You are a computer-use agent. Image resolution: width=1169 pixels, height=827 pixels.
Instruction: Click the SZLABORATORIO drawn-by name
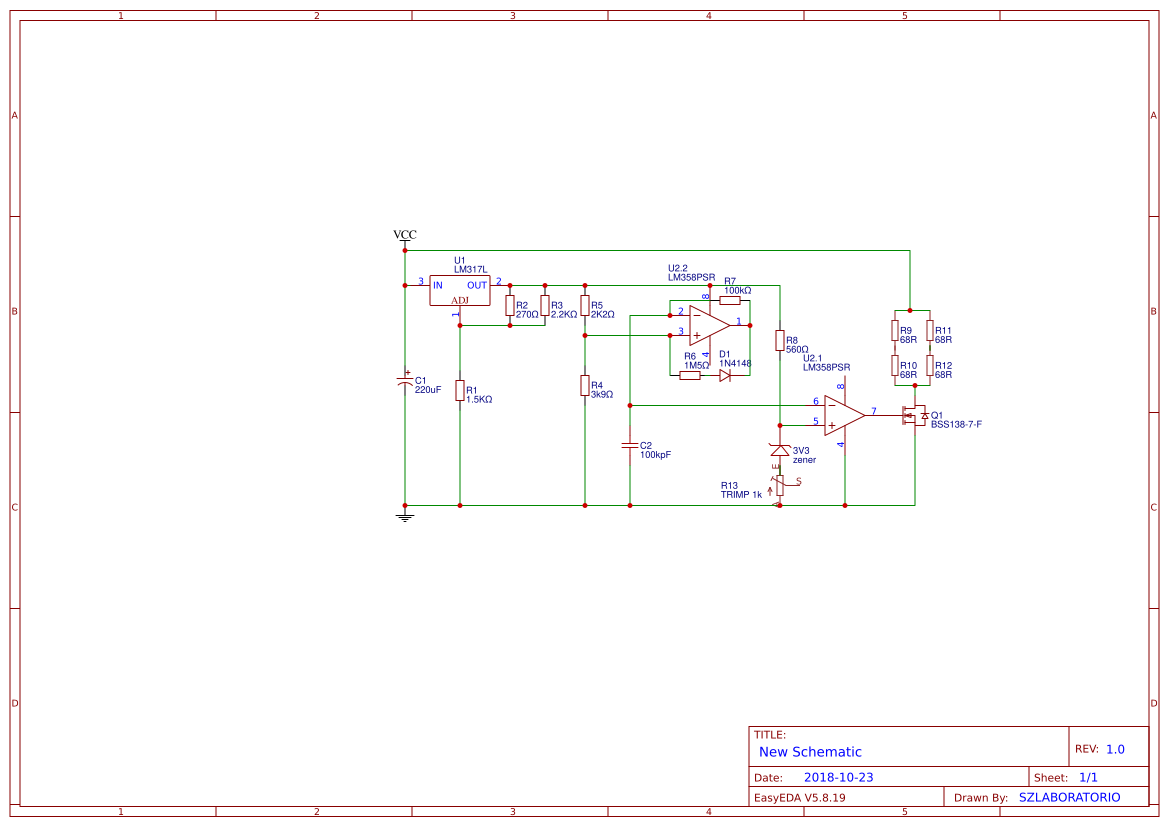[1069, 797]
